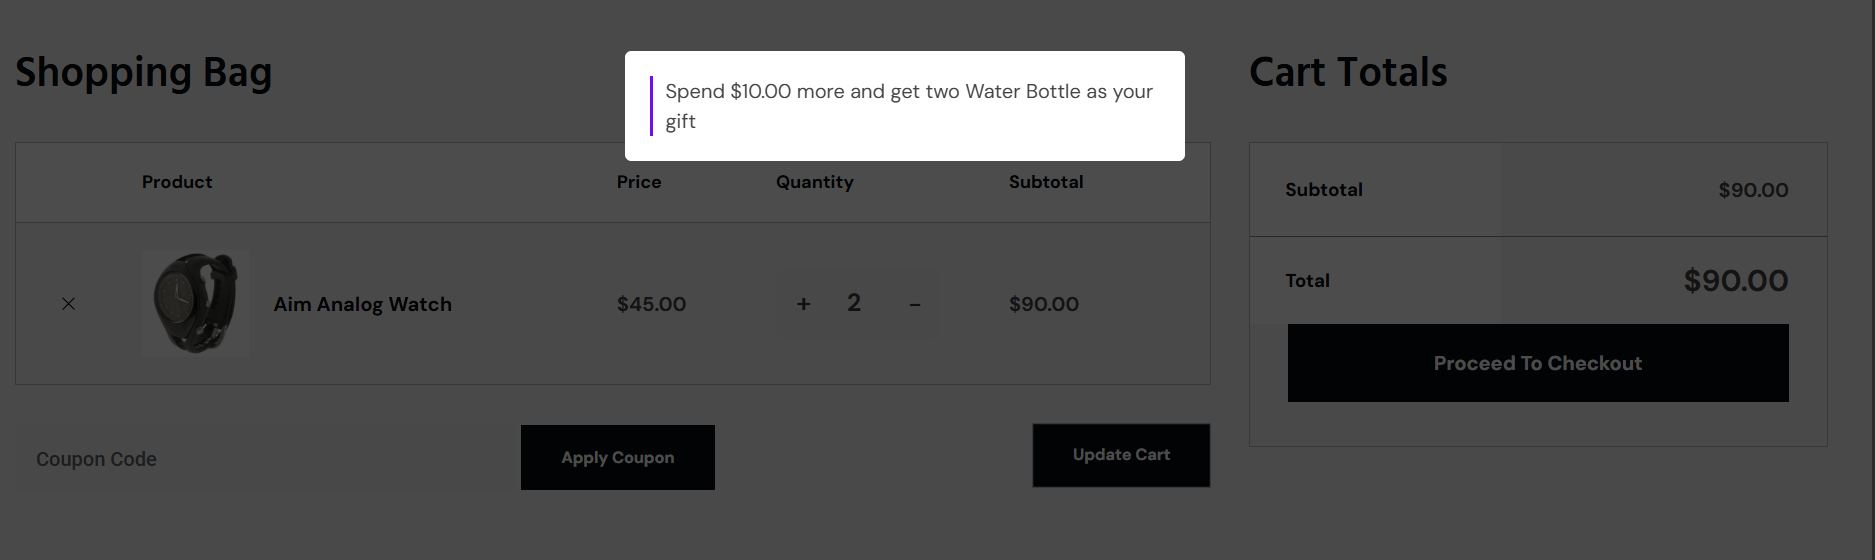1875x560 pixels.
Task: Increase watch quantity with the plus button
Action: click(x=803, y=304)
